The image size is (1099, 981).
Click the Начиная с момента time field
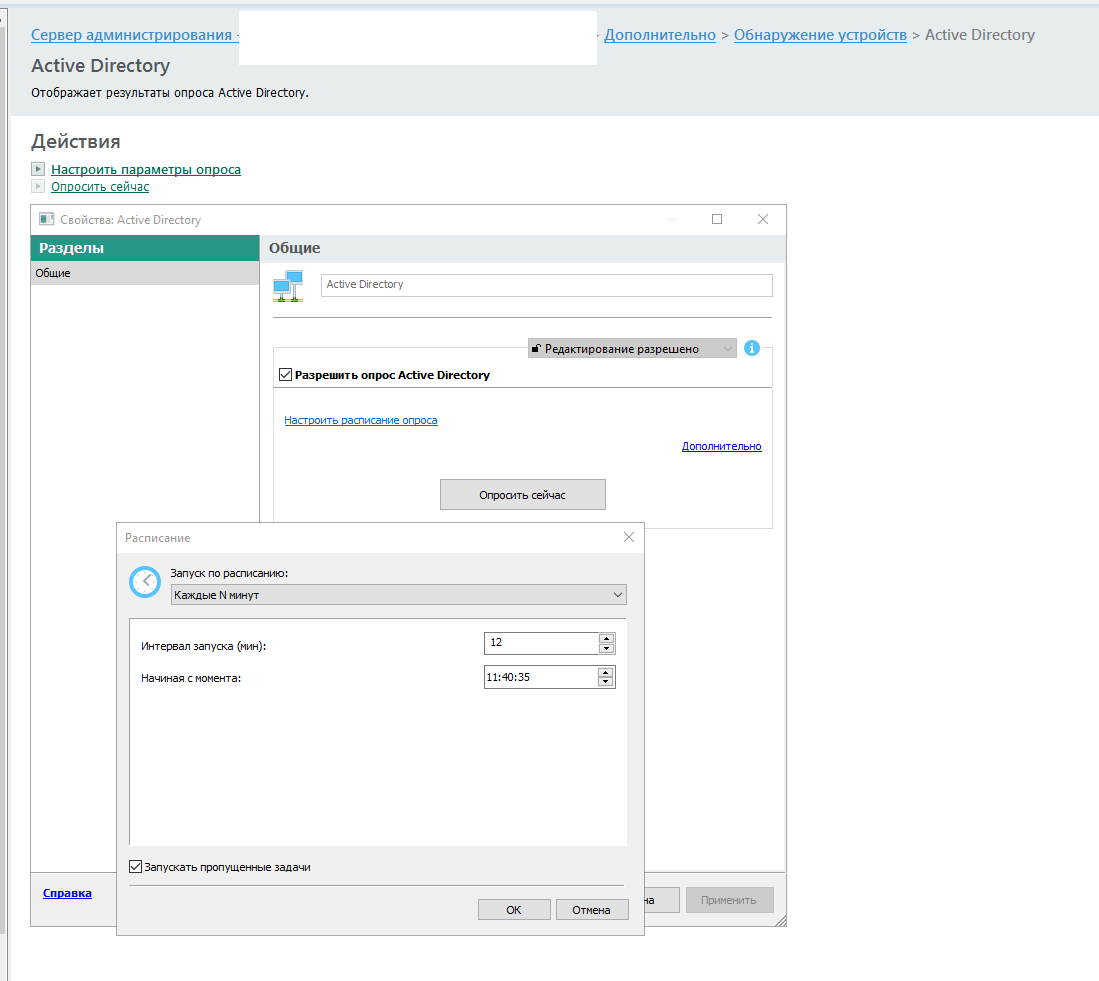click(x=540, y=677)
